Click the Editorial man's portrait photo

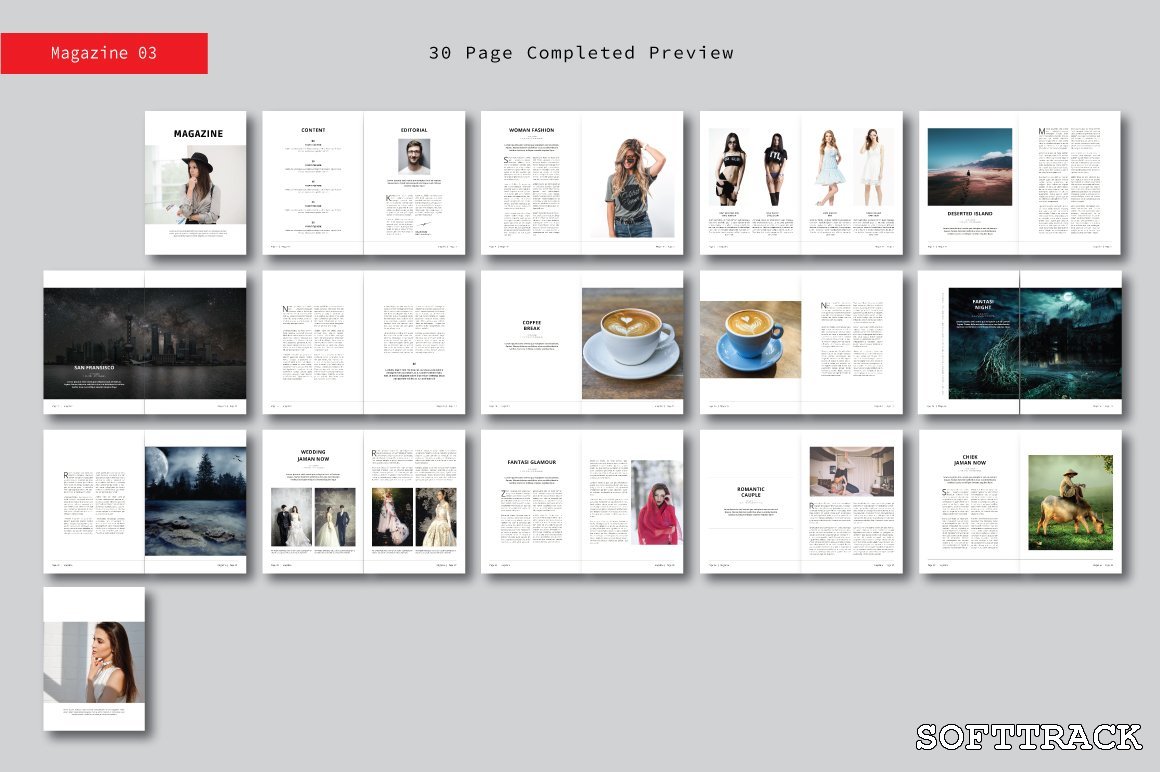click(x=414, y=155)
